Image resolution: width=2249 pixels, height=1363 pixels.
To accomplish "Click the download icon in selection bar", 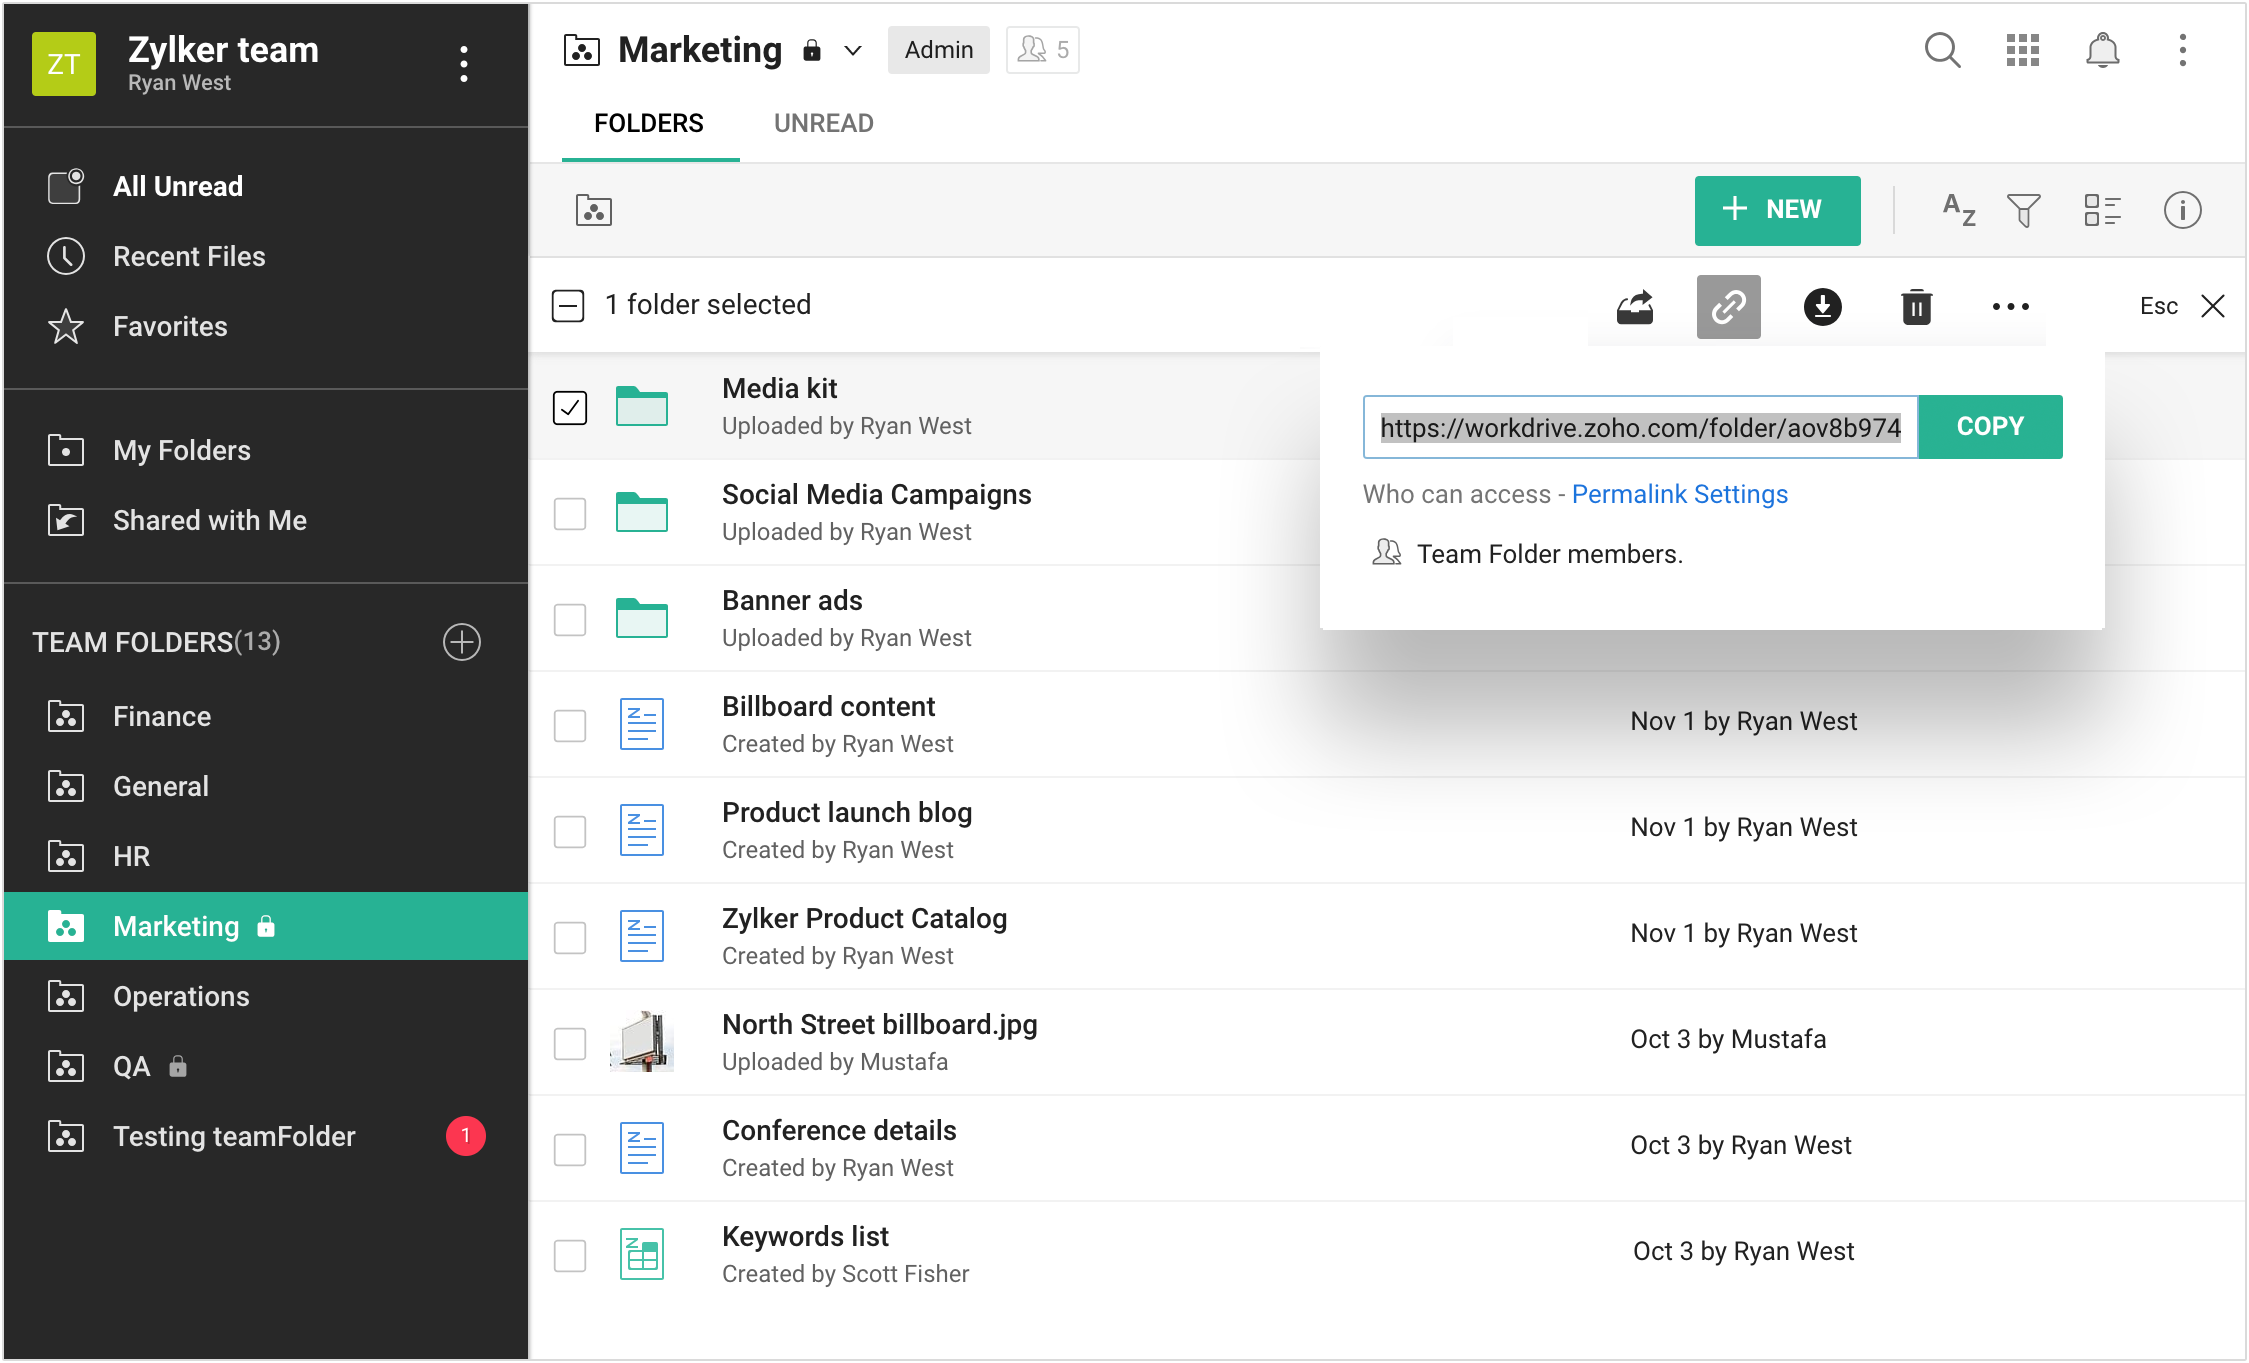I will (x=1822, y=306).
